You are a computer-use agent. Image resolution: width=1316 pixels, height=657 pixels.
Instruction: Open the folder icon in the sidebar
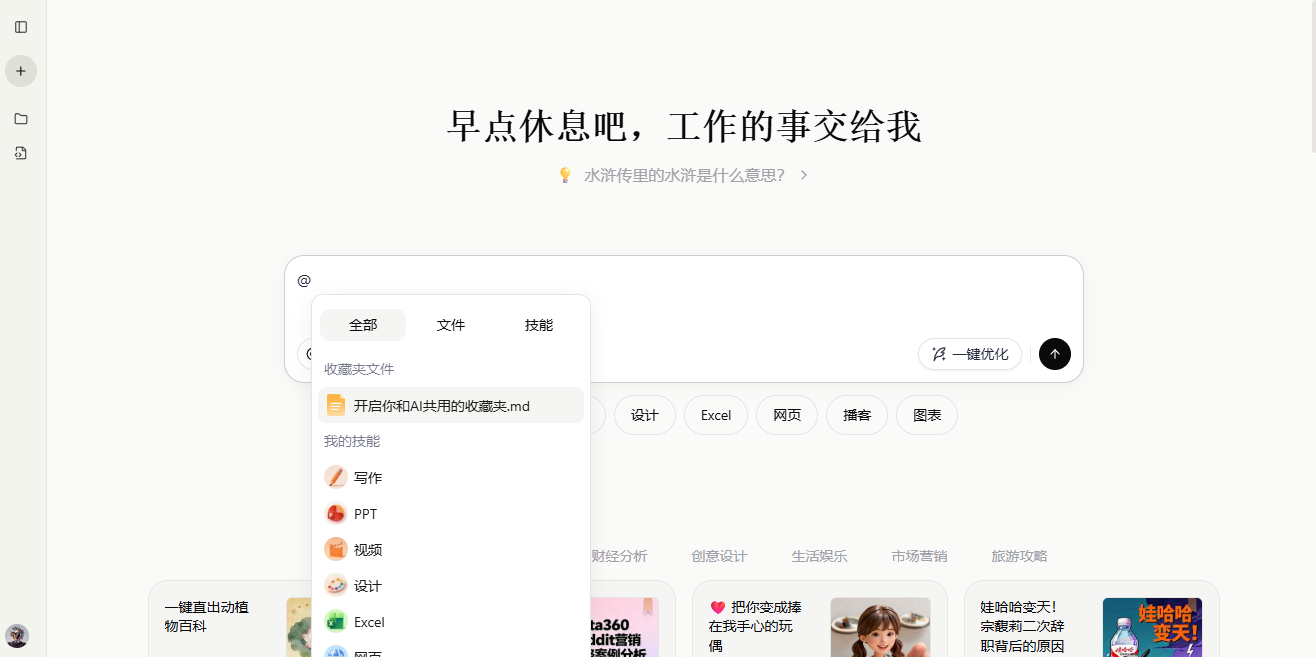pos(20,119)
